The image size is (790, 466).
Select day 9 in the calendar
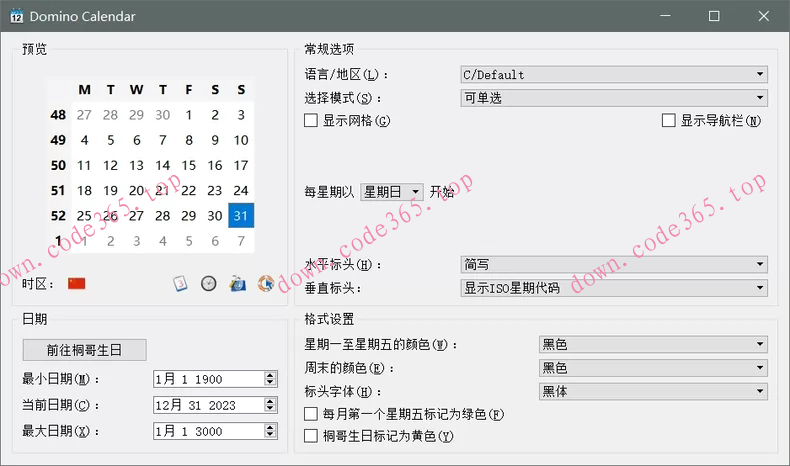pos(215,140)
